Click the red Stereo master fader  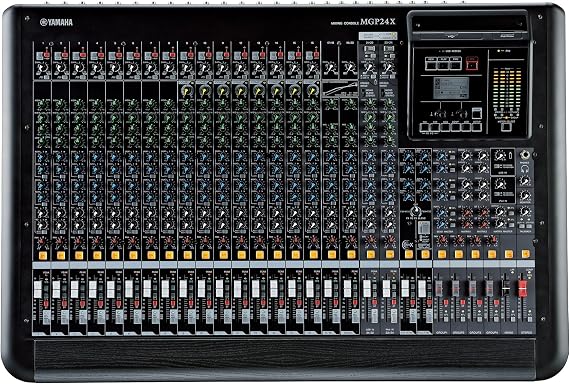pos(522,289)
